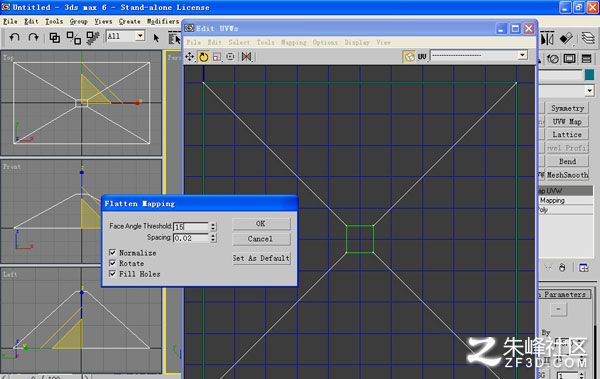Open the File menu in 3ds max
This screenshot has height=379, width=600.
coord(10,21)
